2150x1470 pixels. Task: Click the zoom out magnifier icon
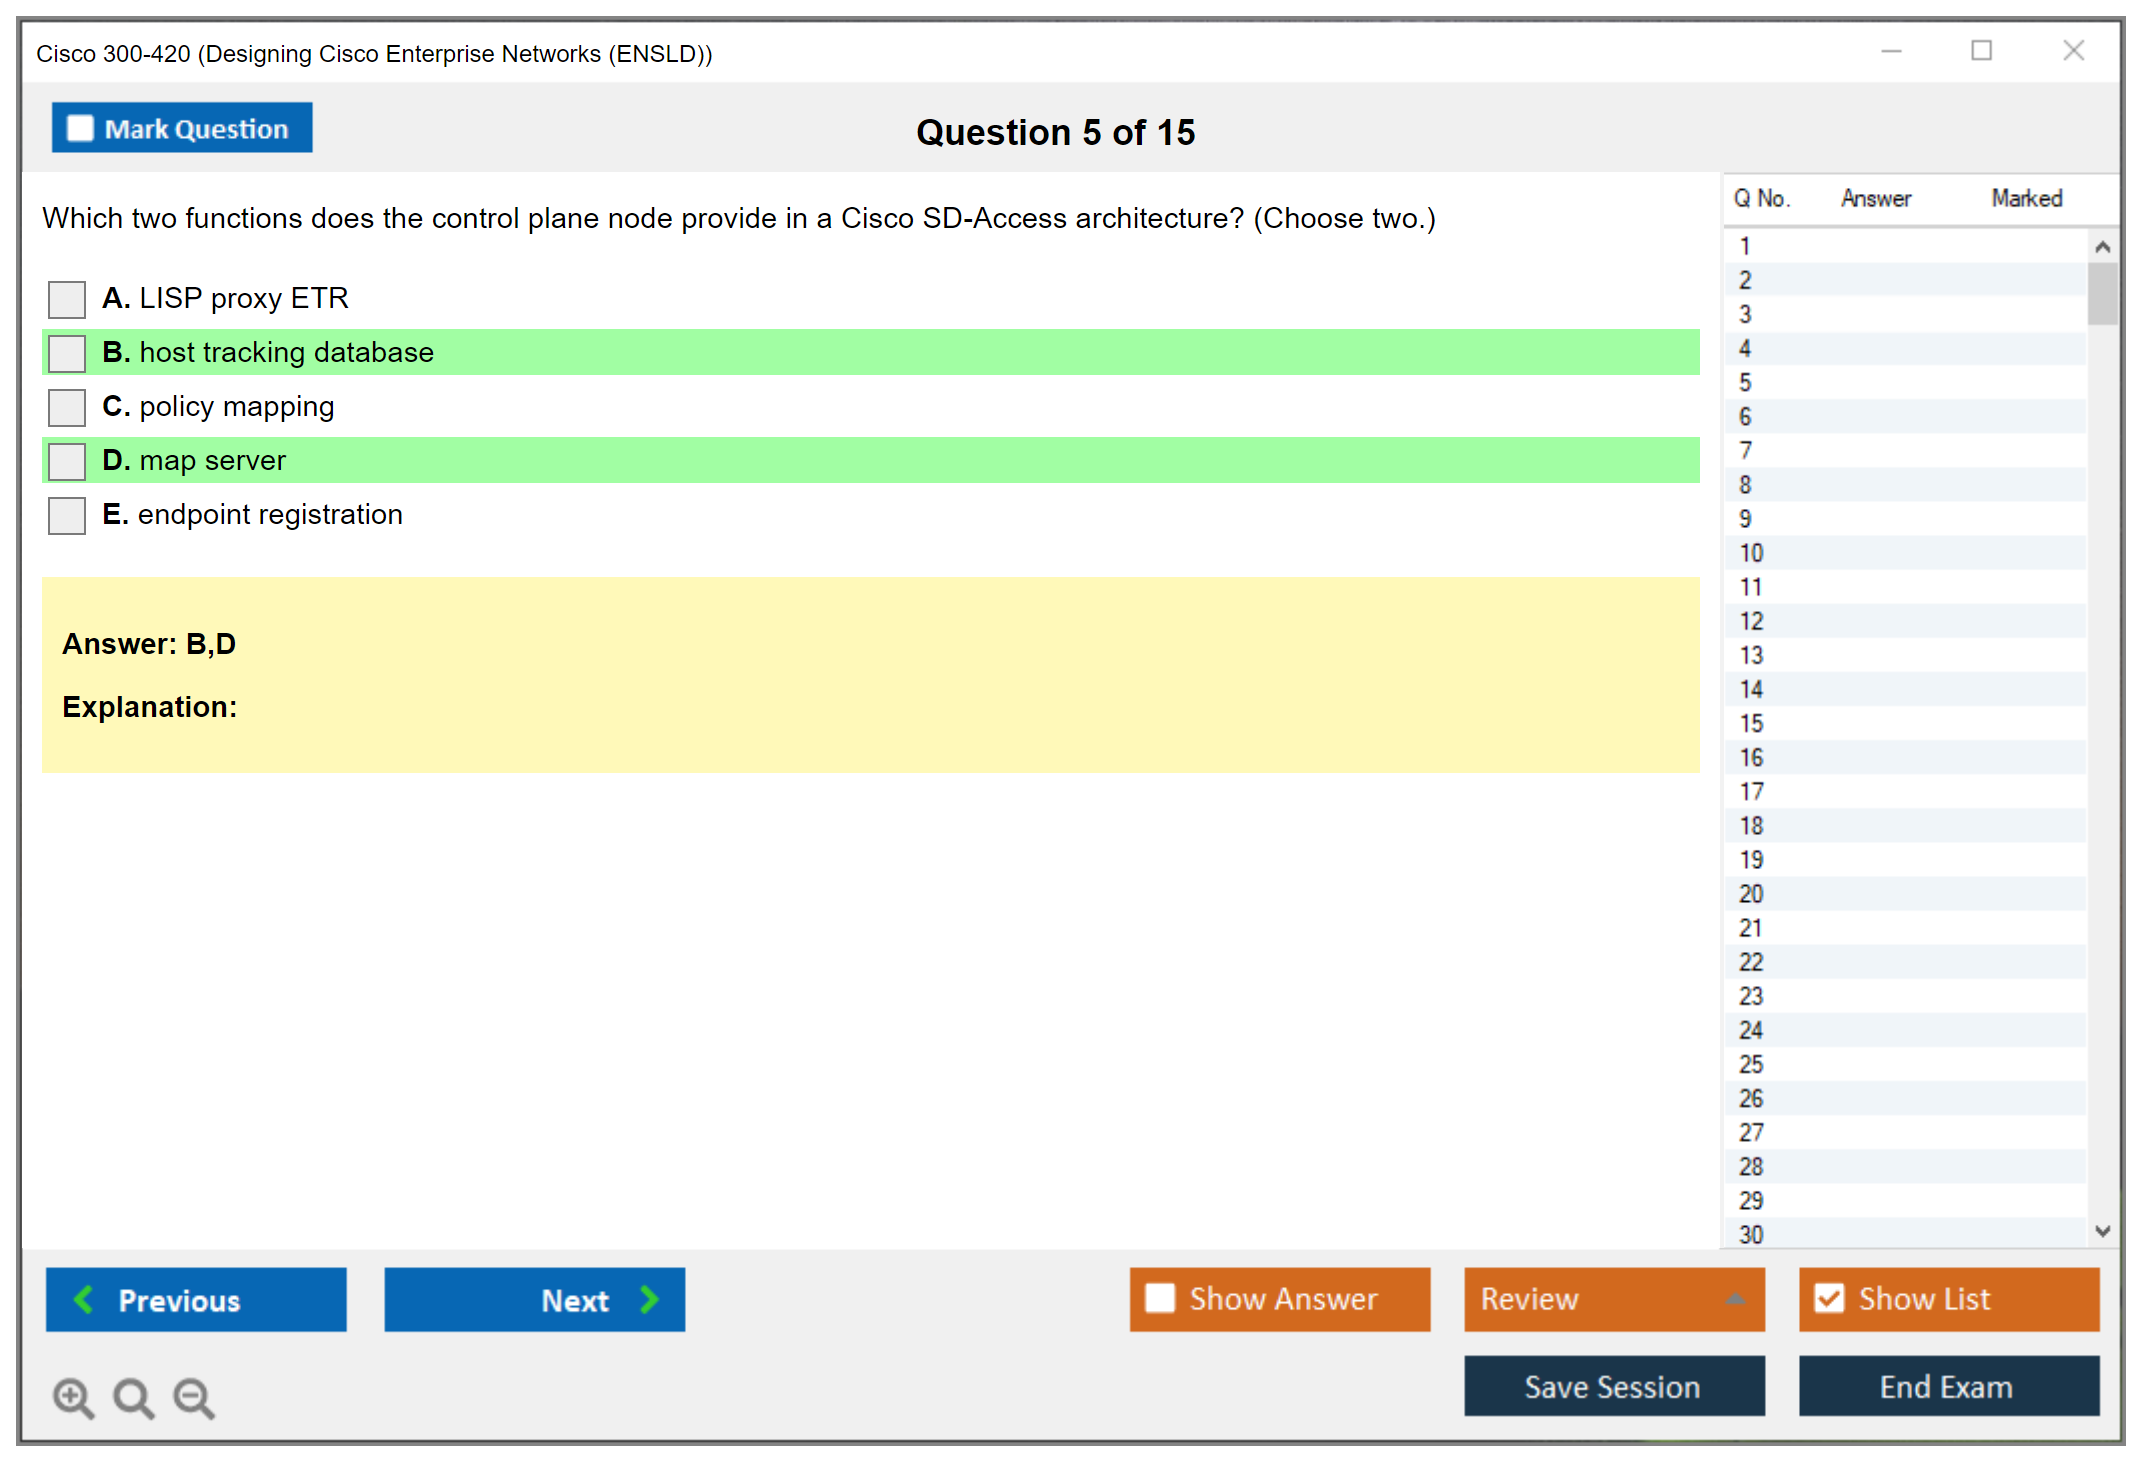tap(193, 1397)
